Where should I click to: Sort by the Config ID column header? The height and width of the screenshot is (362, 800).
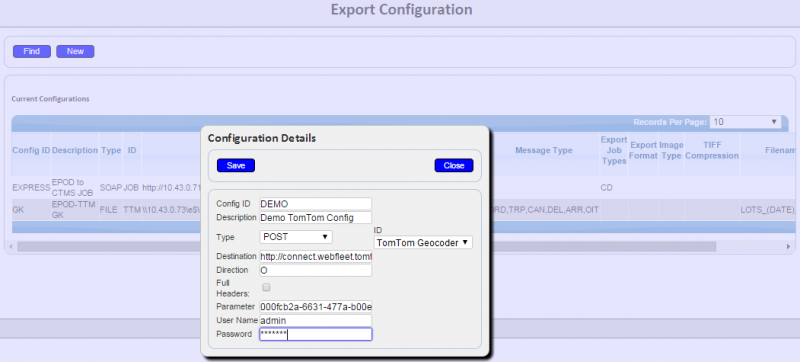click(31, 150)
